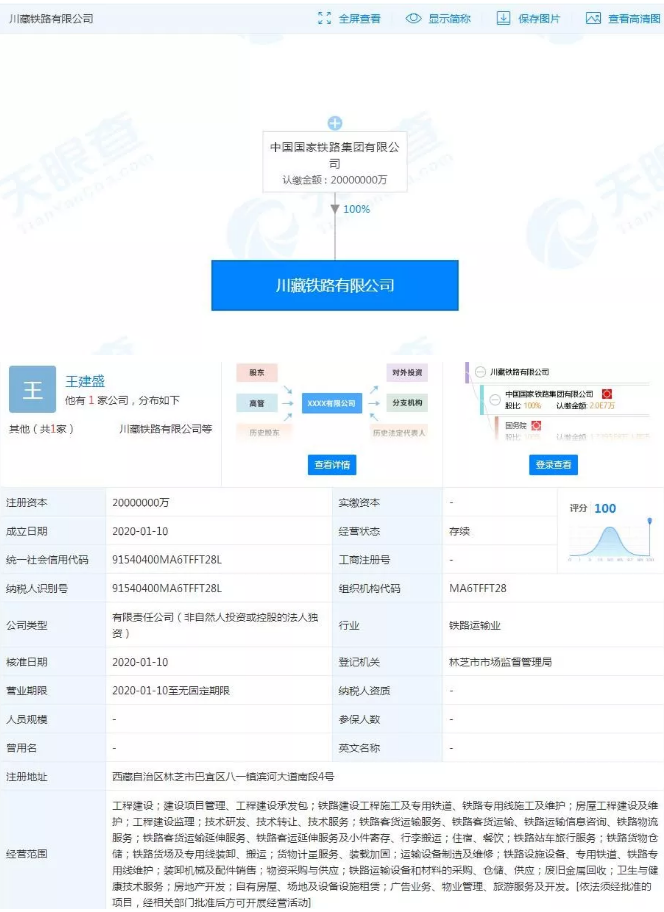Click the 王 avatar icon
664x912 pixels.
pyautogui.click(x=32, y=390)
